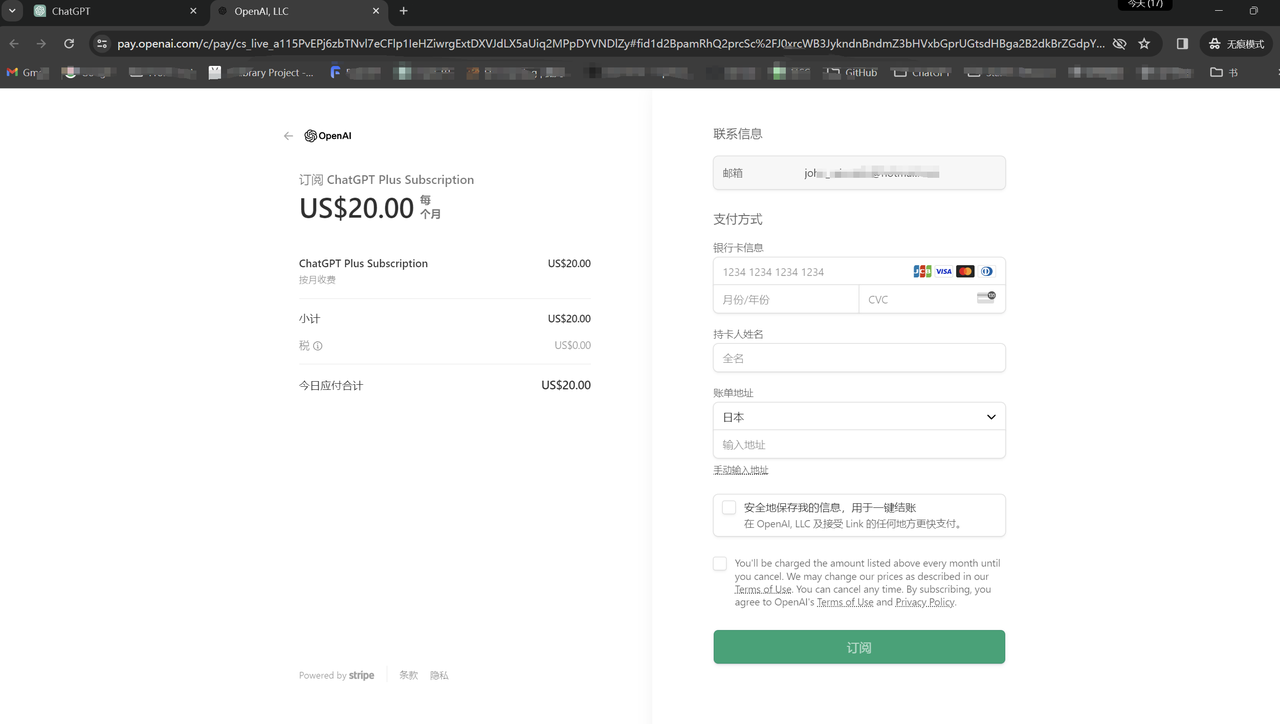Click the 联系信息 section heading
This screenshot has height=724, width=1280.
coord(738,134)
